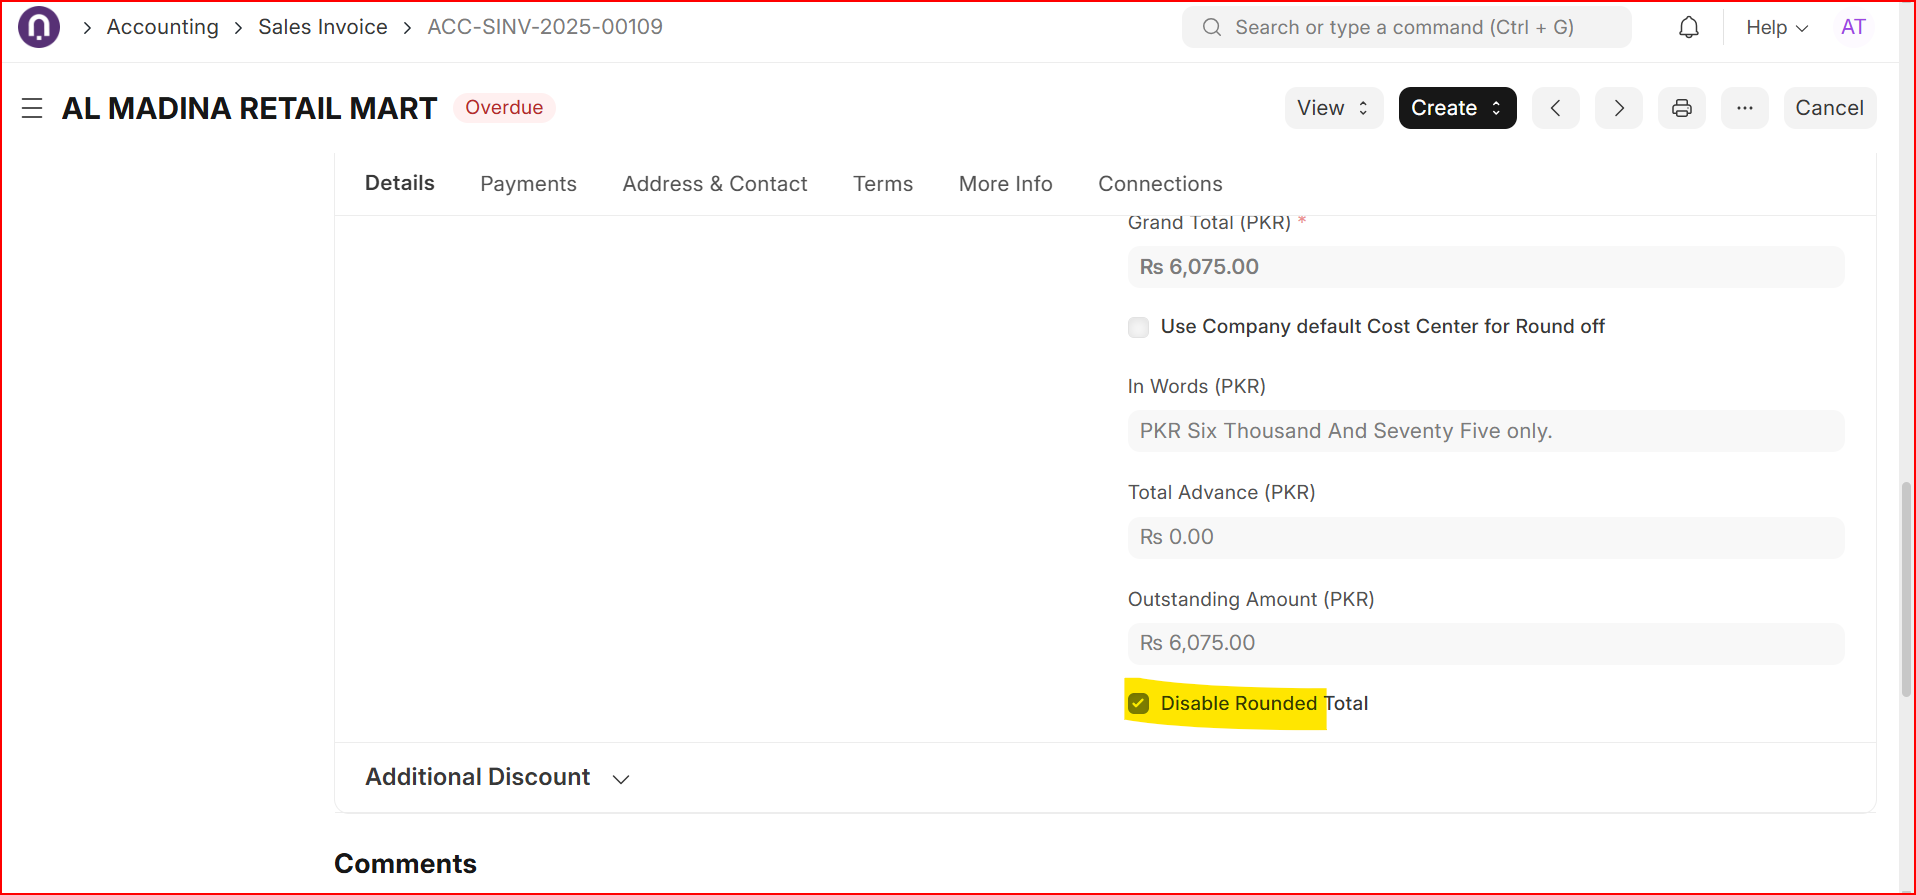Open the View dropdown
1916x895 pixels.
(1333, 108)
